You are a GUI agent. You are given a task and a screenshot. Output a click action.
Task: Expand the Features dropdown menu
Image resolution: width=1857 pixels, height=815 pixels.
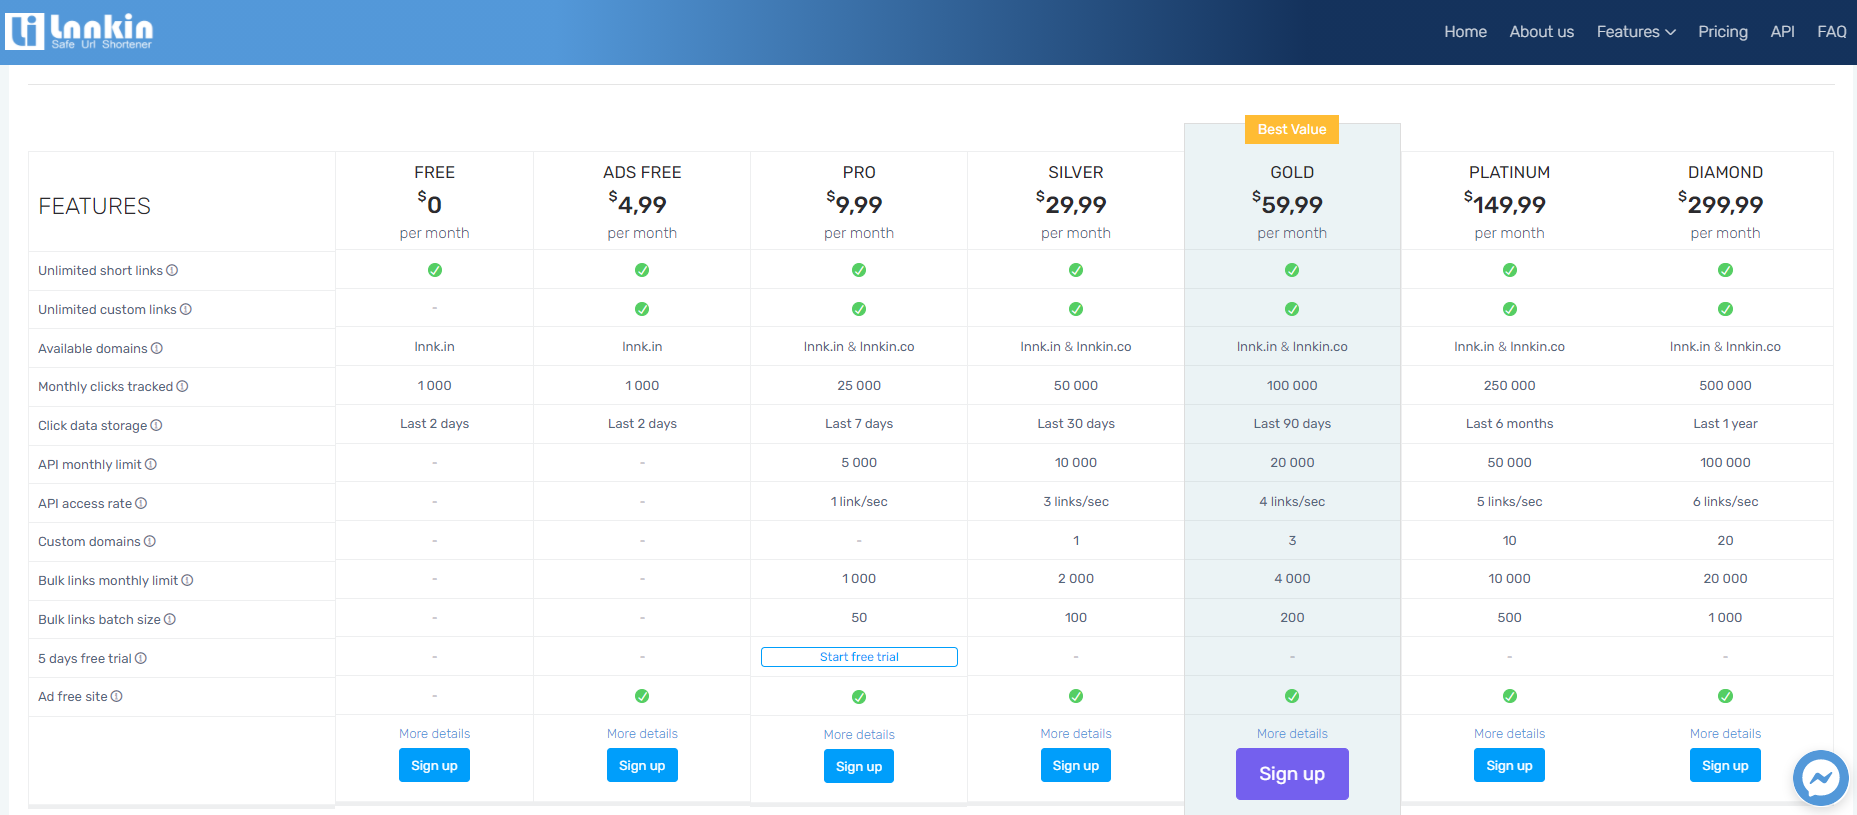[x=1635, y=32]
